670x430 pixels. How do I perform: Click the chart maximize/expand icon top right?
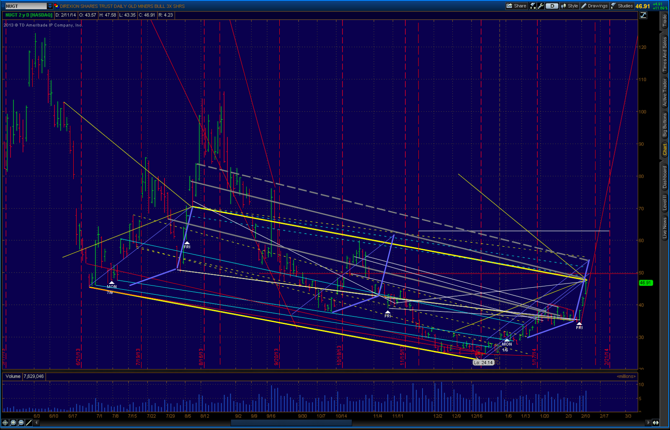coord(643,15)
